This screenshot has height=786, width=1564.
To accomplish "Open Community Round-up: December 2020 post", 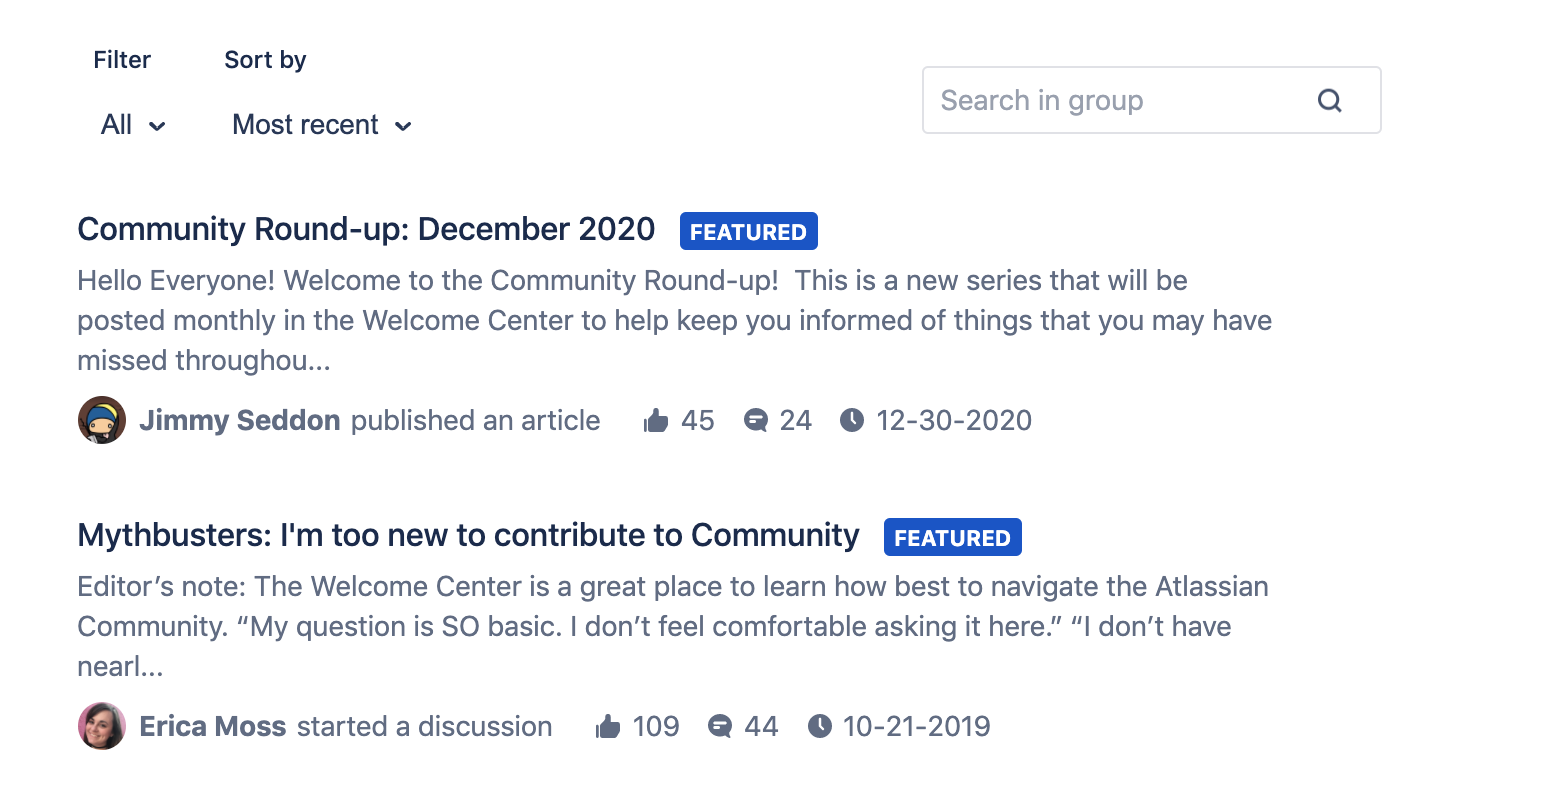I will point(366,229).
